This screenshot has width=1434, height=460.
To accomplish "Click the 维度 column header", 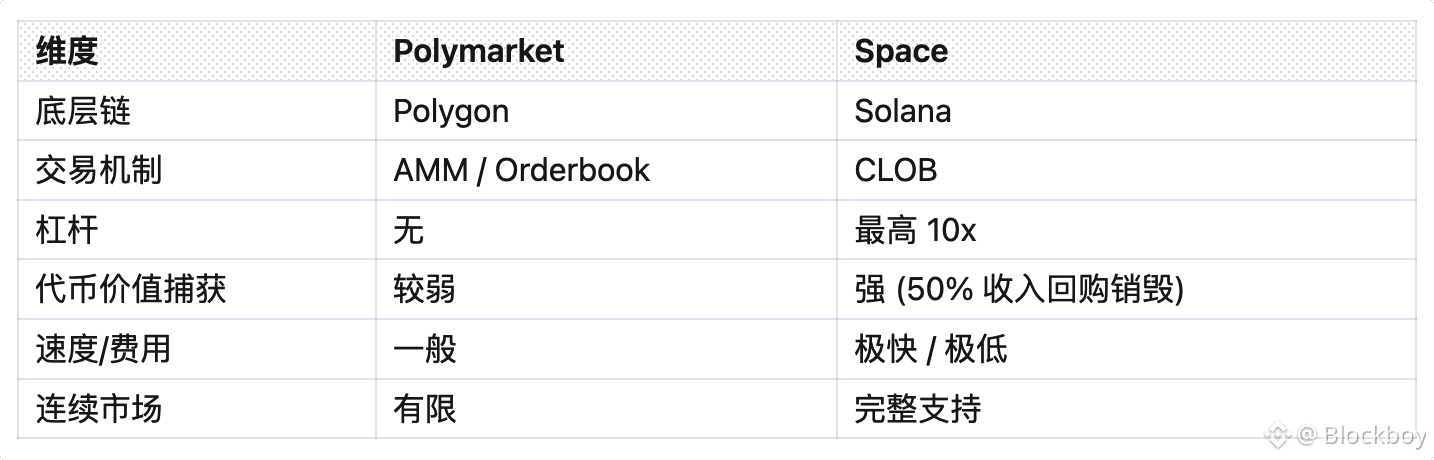I will pos(67,51).
